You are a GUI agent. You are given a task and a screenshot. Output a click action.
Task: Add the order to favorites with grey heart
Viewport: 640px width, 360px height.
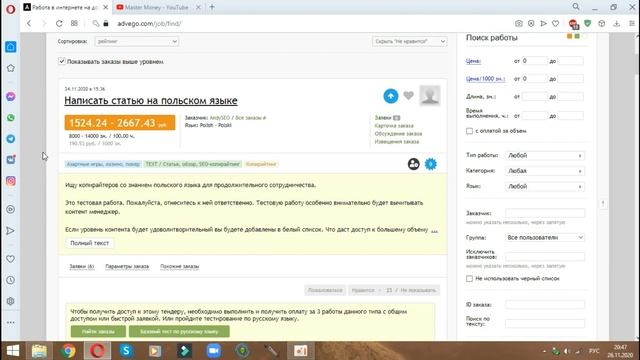coord(409,96)
